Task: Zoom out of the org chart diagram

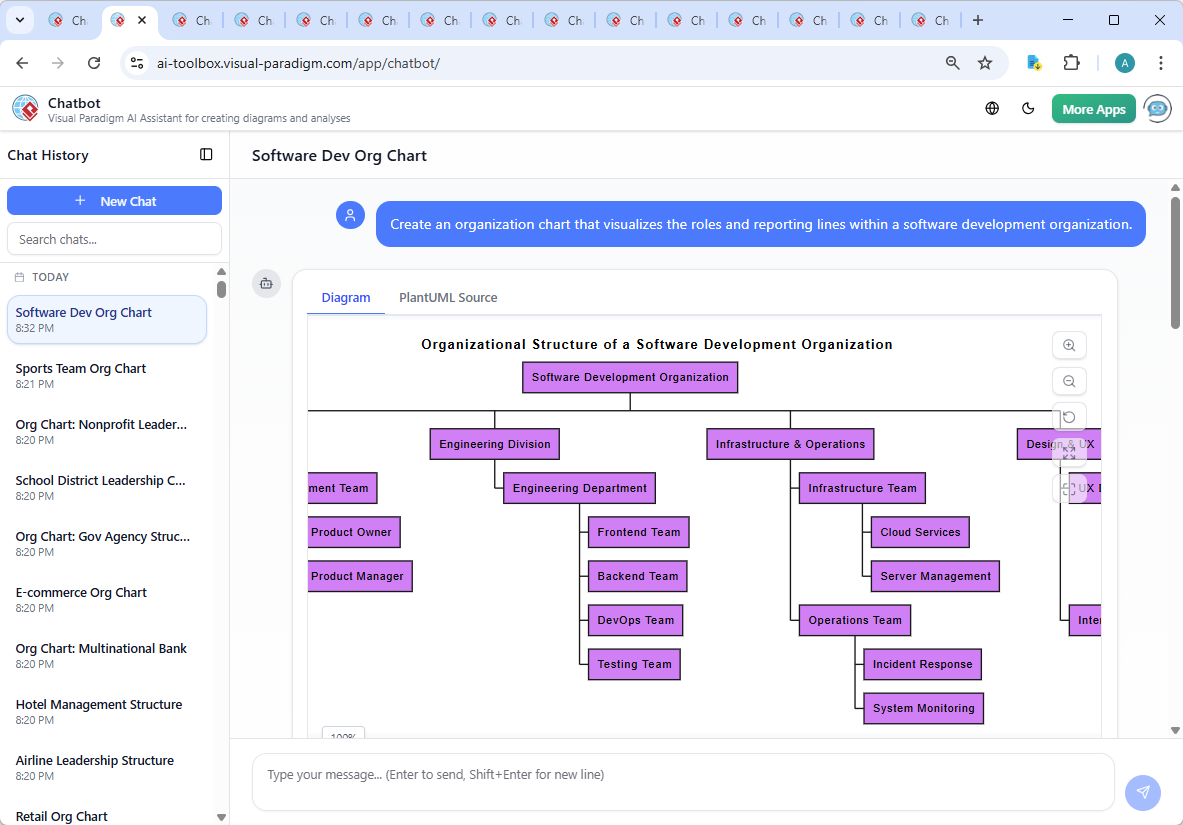Action: pos(1069,381)
